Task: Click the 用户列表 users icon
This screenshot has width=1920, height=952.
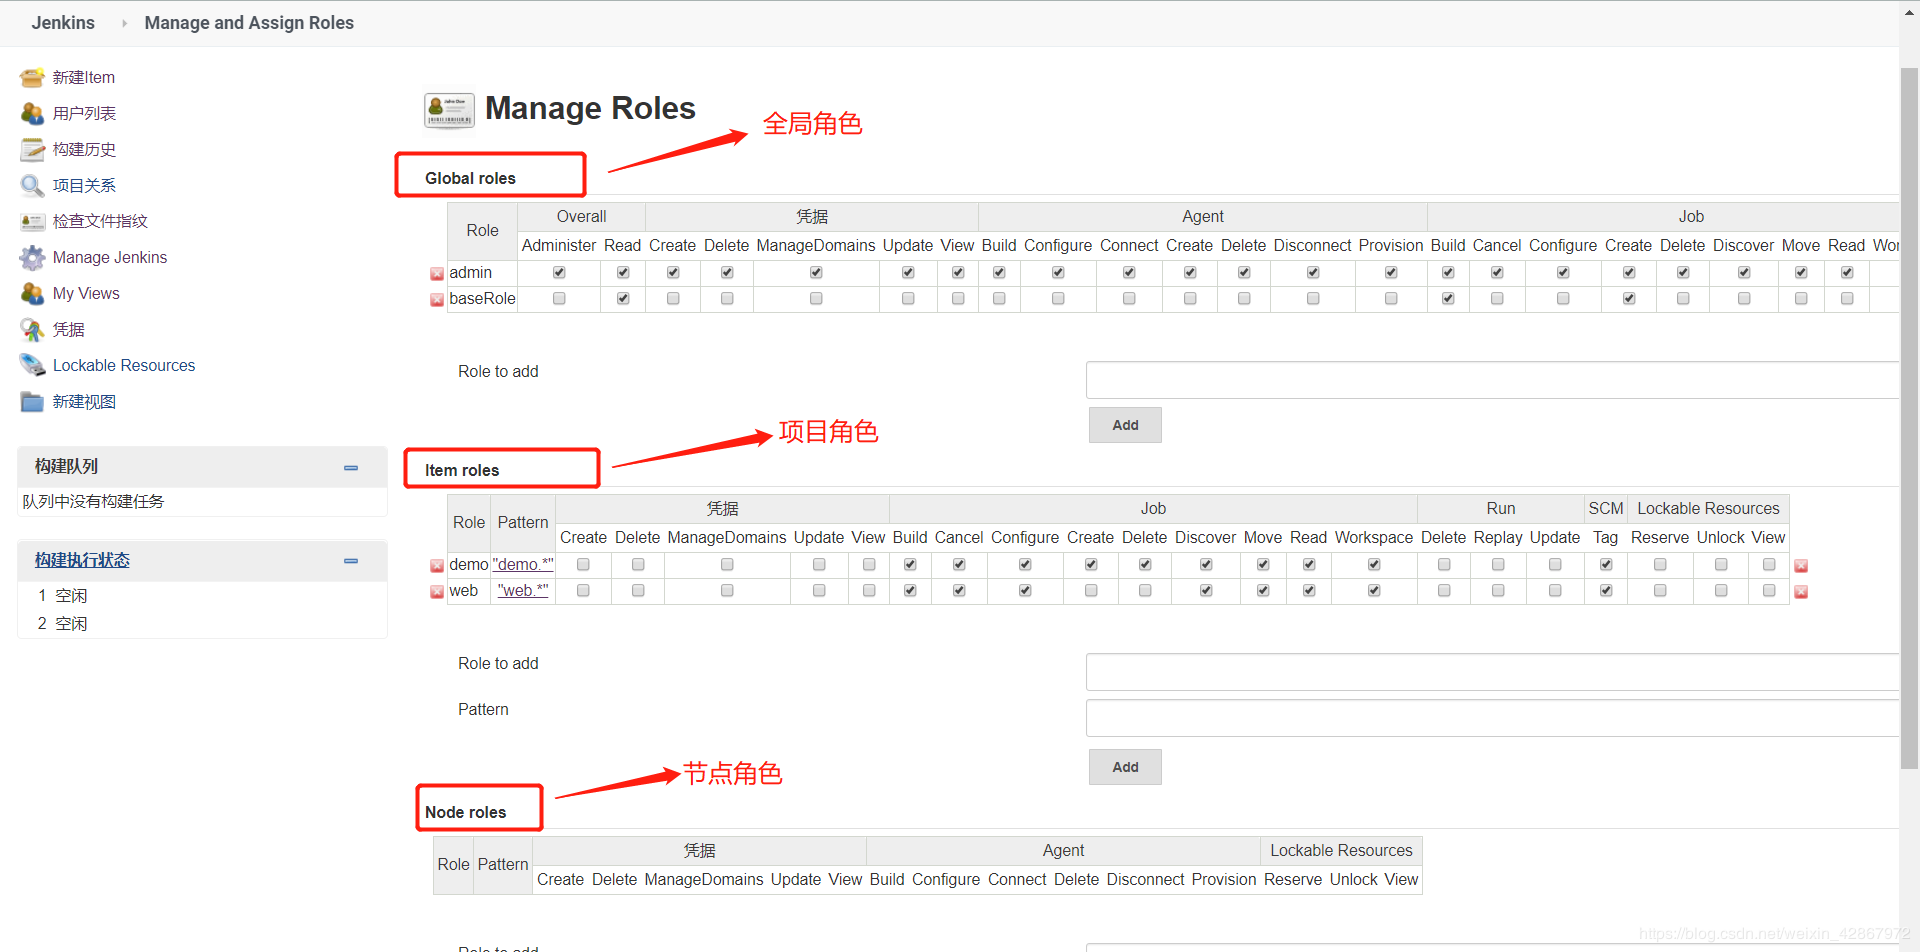Action: point(32,114)
